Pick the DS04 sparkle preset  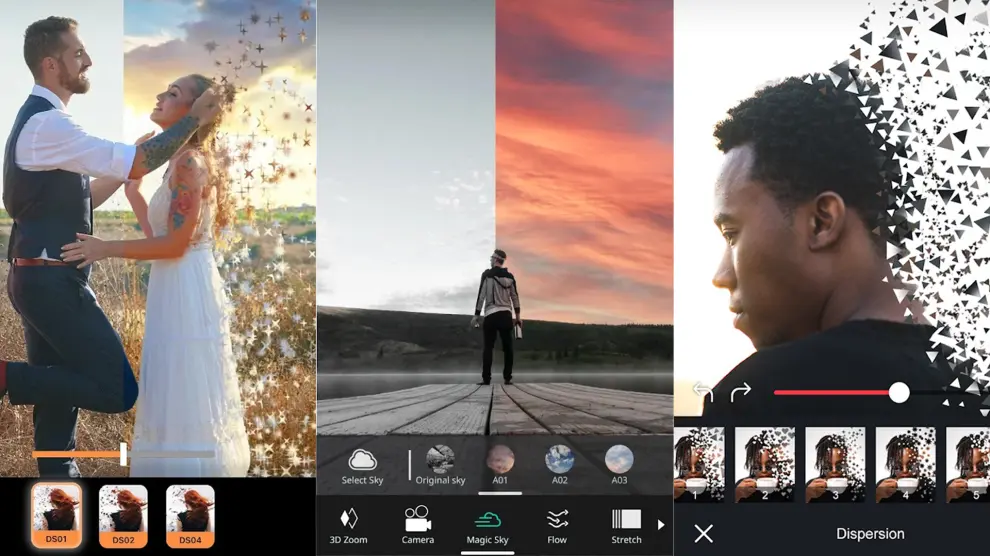coord(190,515)
